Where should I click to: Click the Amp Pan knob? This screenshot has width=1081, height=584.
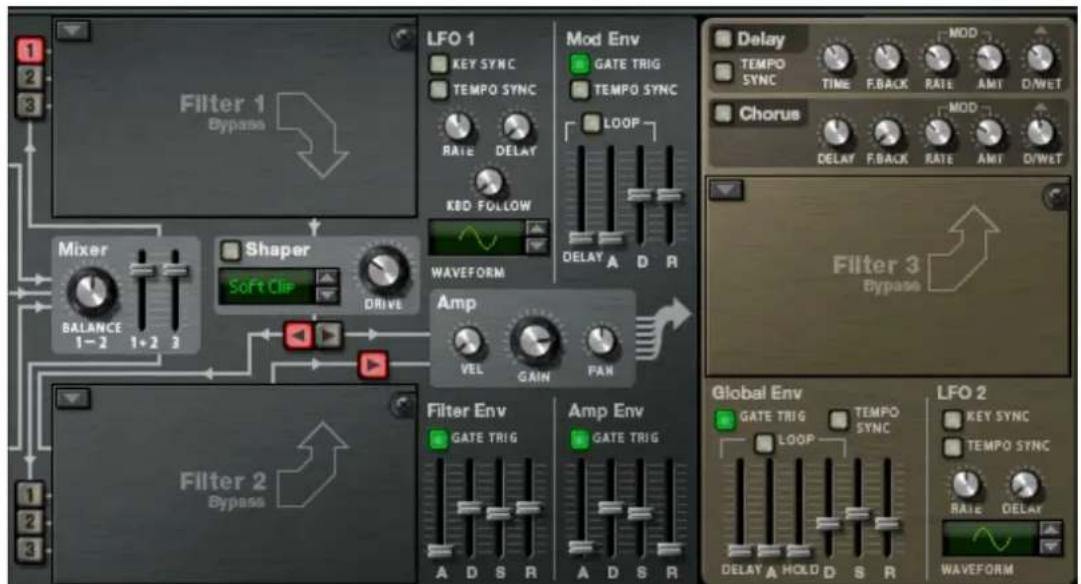(600, 341)
